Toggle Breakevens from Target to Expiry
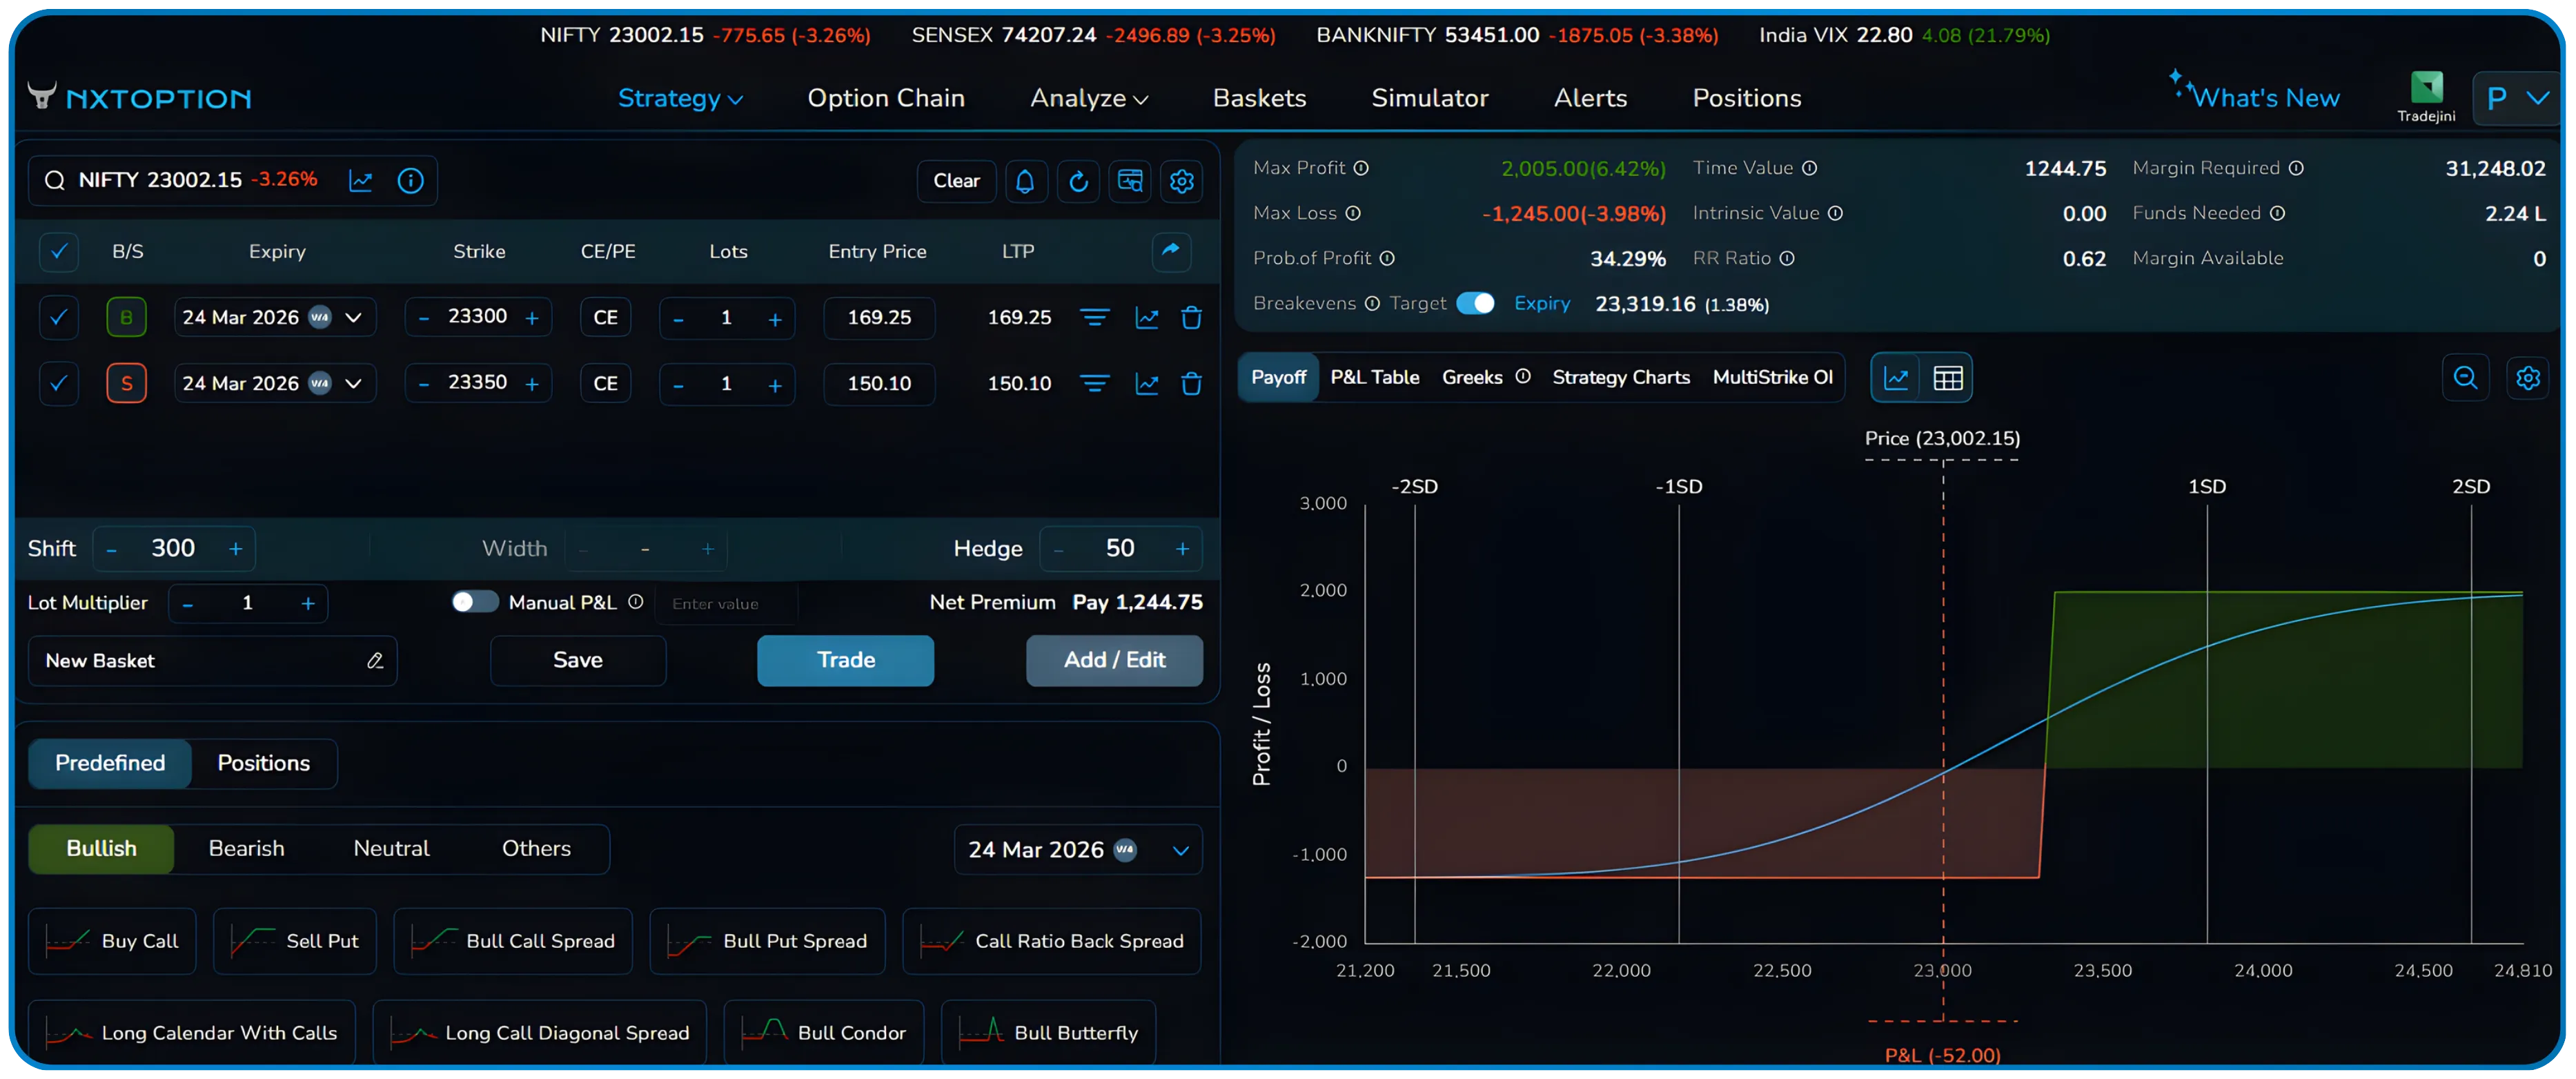 pyautogui.click(x=1477, y=303)
